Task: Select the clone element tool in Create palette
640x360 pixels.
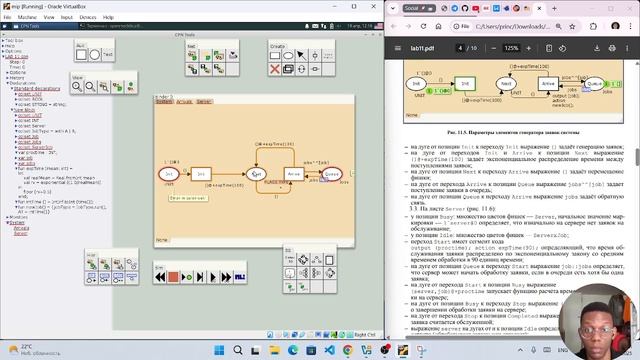Action: click(288, 69)
